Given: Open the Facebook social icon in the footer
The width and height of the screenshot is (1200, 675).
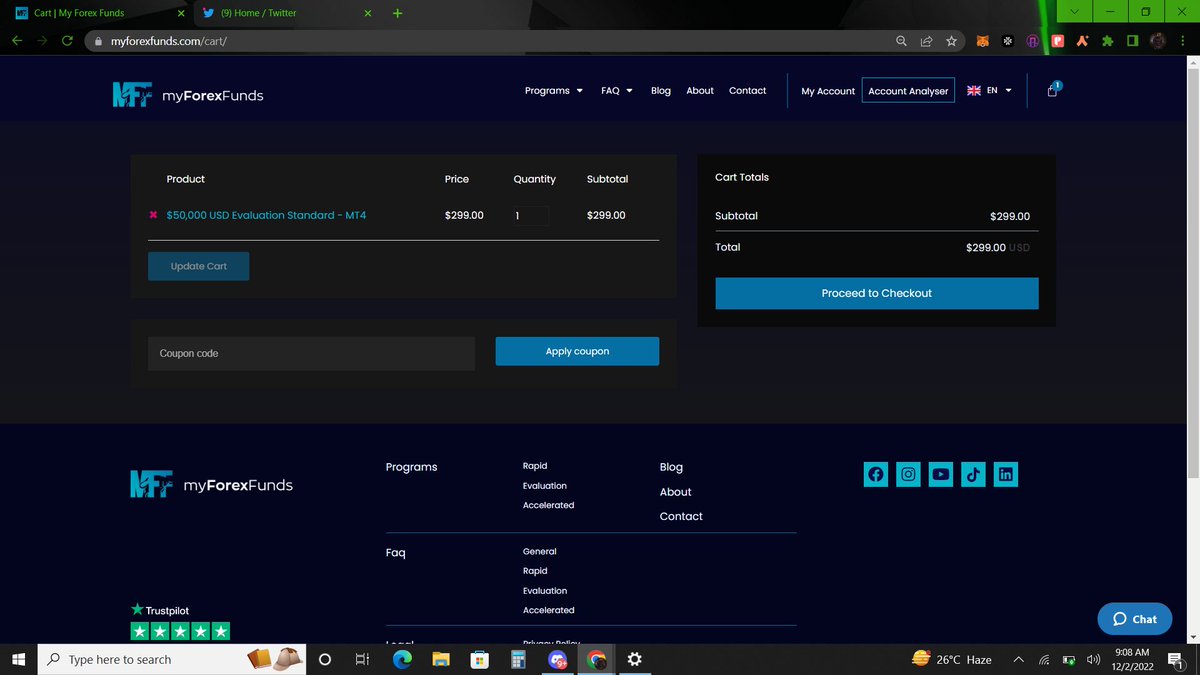Looking at the screenshot, I should click(x=876, y=475).
